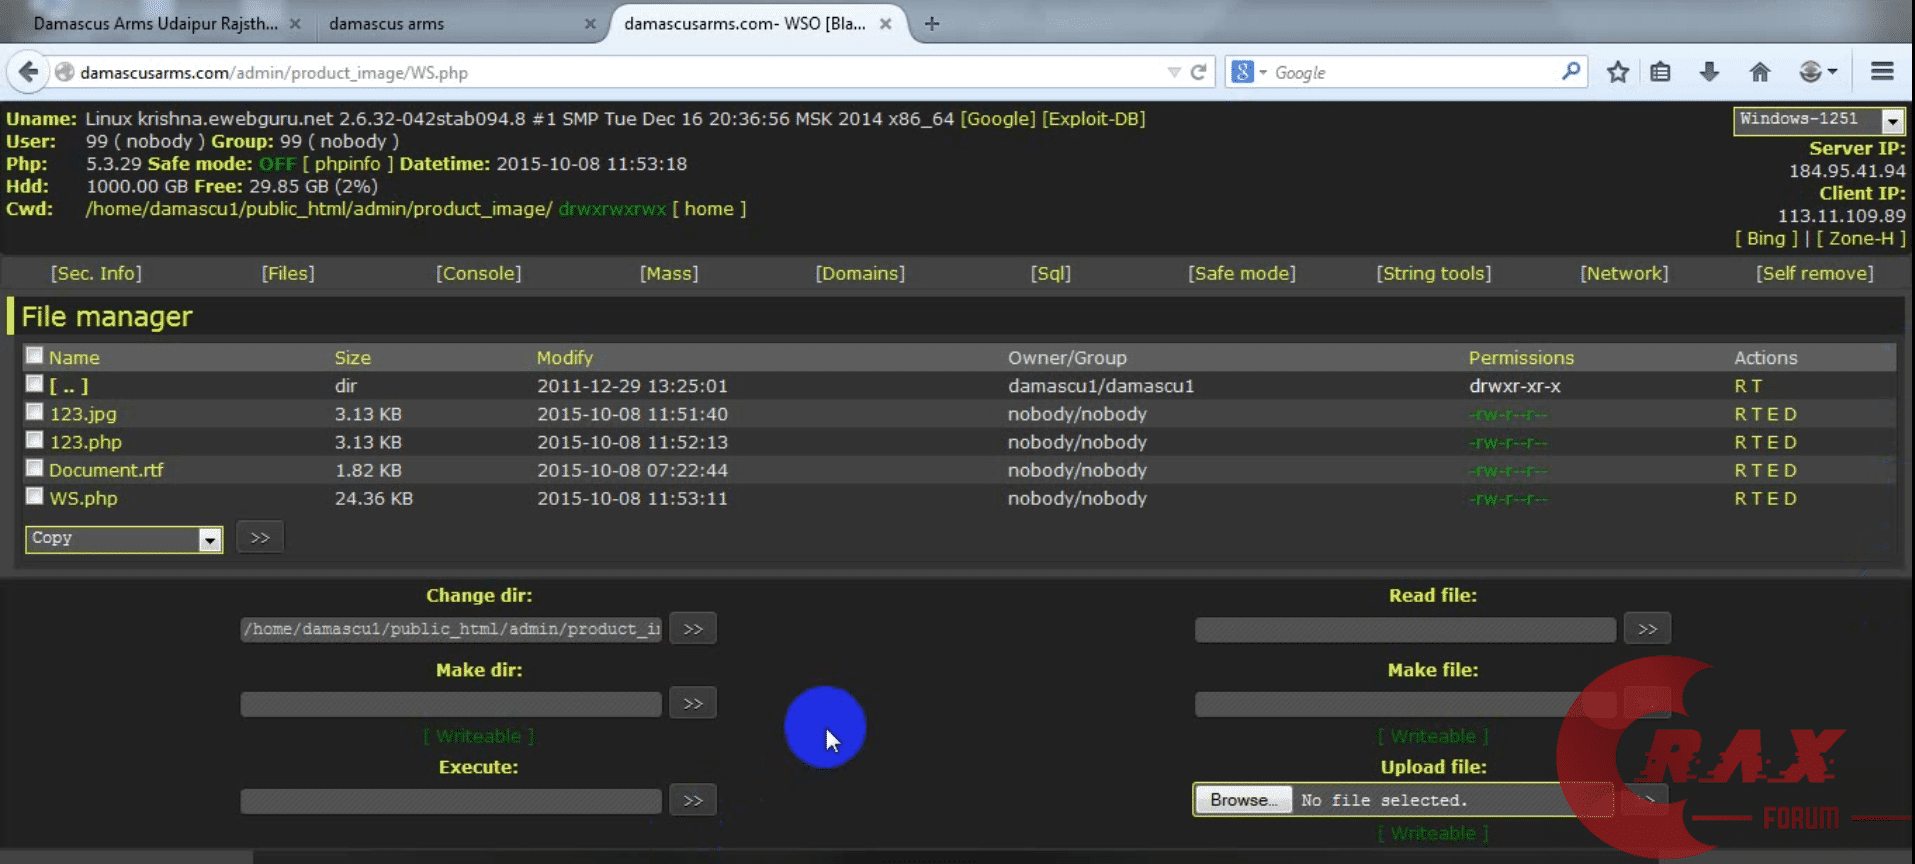Check the box beside WS.php

click(35, 496)
